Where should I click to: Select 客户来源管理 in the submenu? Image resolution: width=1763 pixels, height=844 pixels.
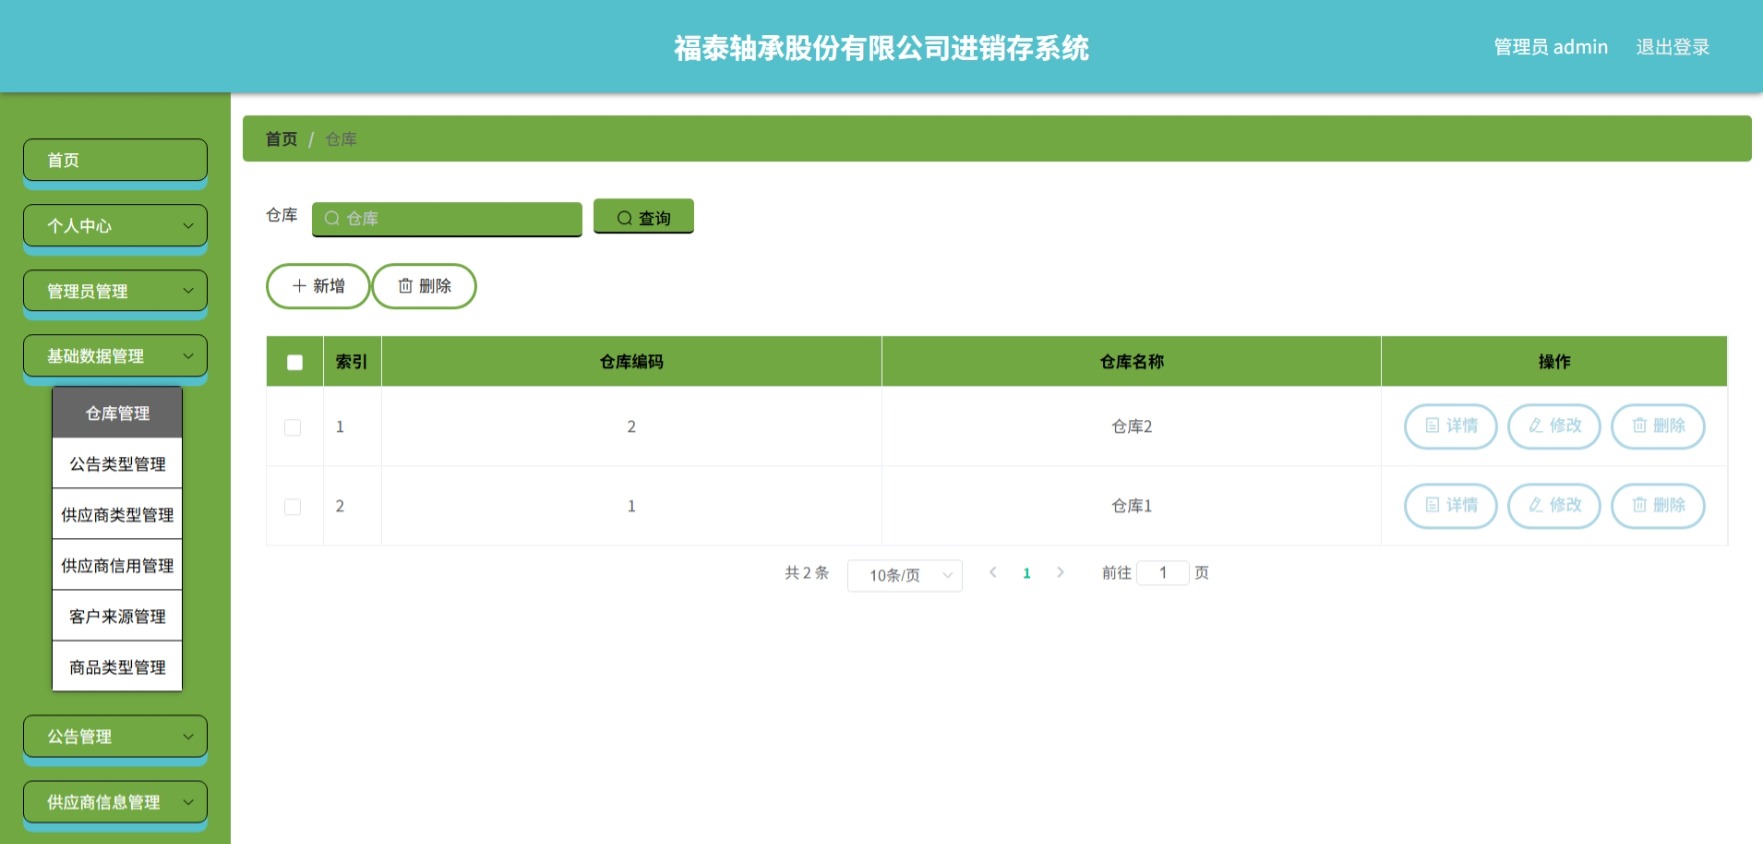coord(117,617)
